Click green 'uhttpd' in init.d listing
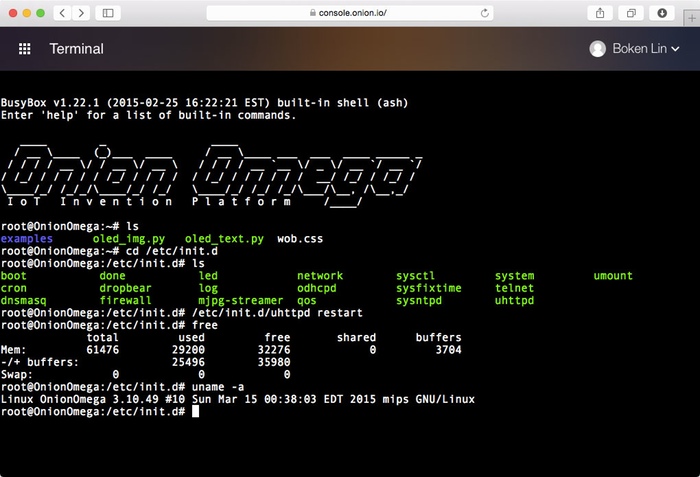 tap(515, 301)
